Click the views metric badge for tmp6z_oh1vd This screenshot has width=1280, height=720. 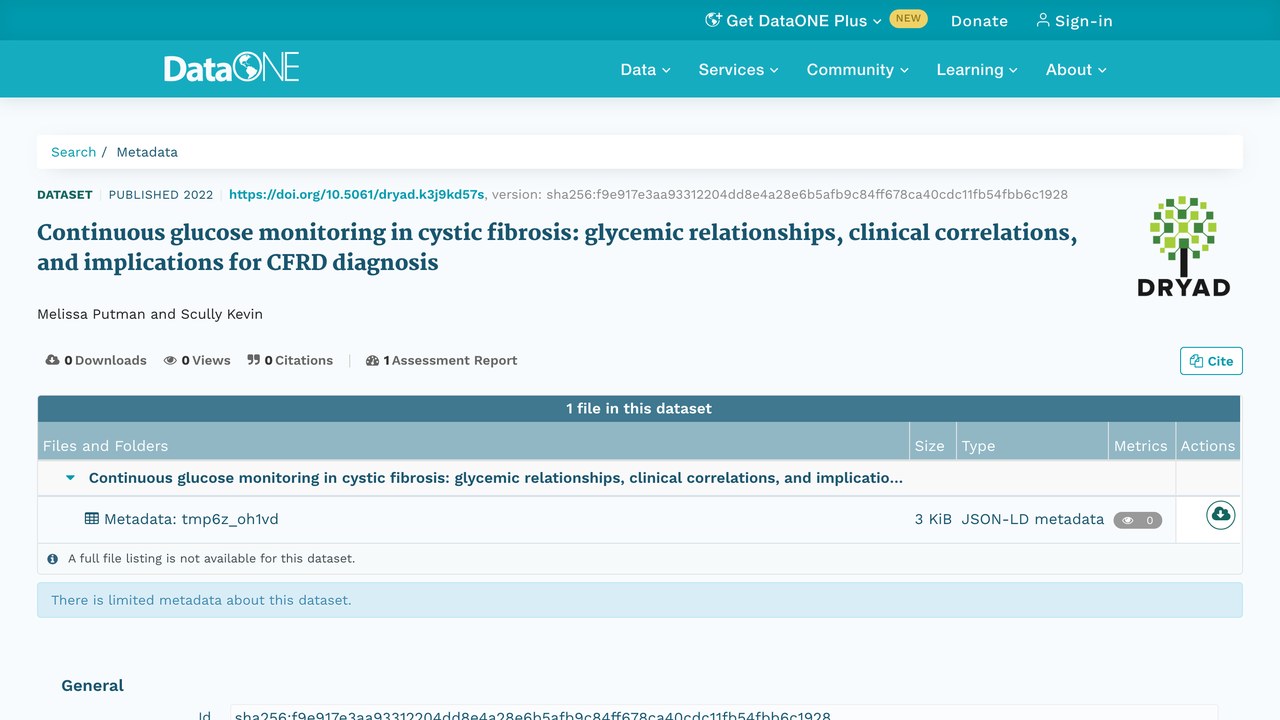1138,520
